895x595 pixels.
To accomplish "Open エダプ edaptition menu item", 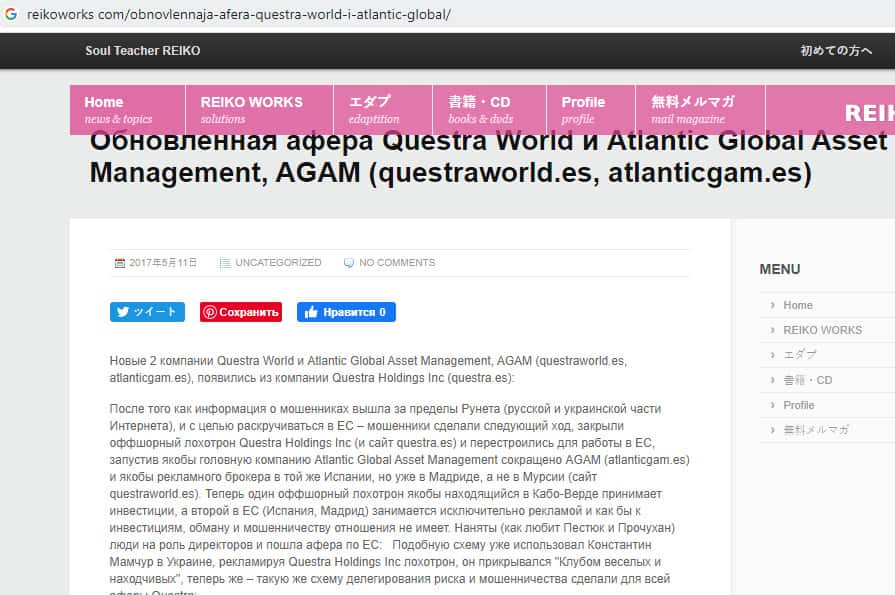I will pyautogui.click(x=383, y=110).
